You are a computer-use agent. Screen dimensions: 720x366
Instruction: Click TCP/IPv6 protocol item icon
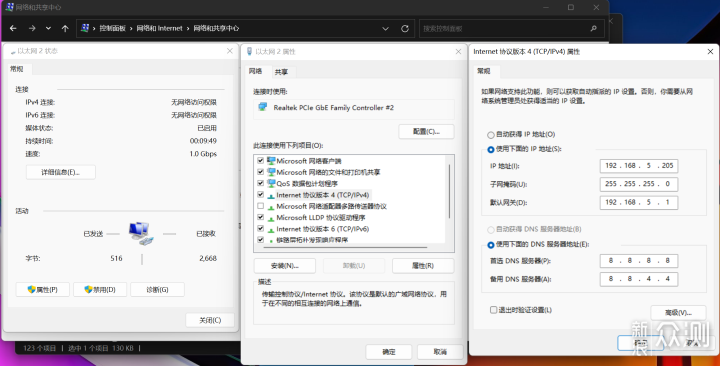click(271, 230)
